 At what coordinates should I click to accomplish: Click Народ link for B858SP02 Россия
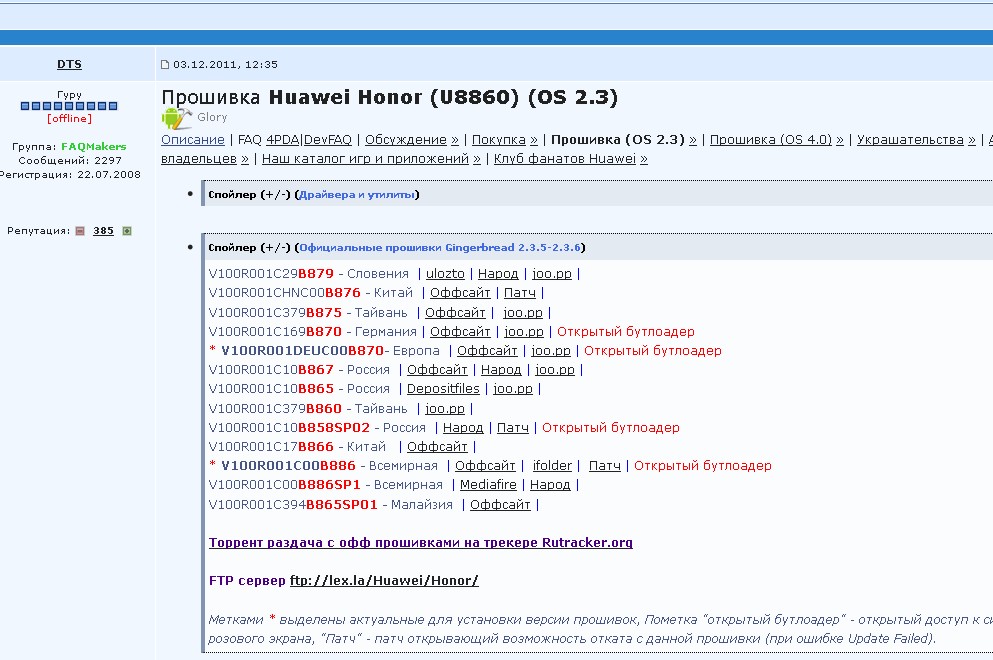[463, 428]
